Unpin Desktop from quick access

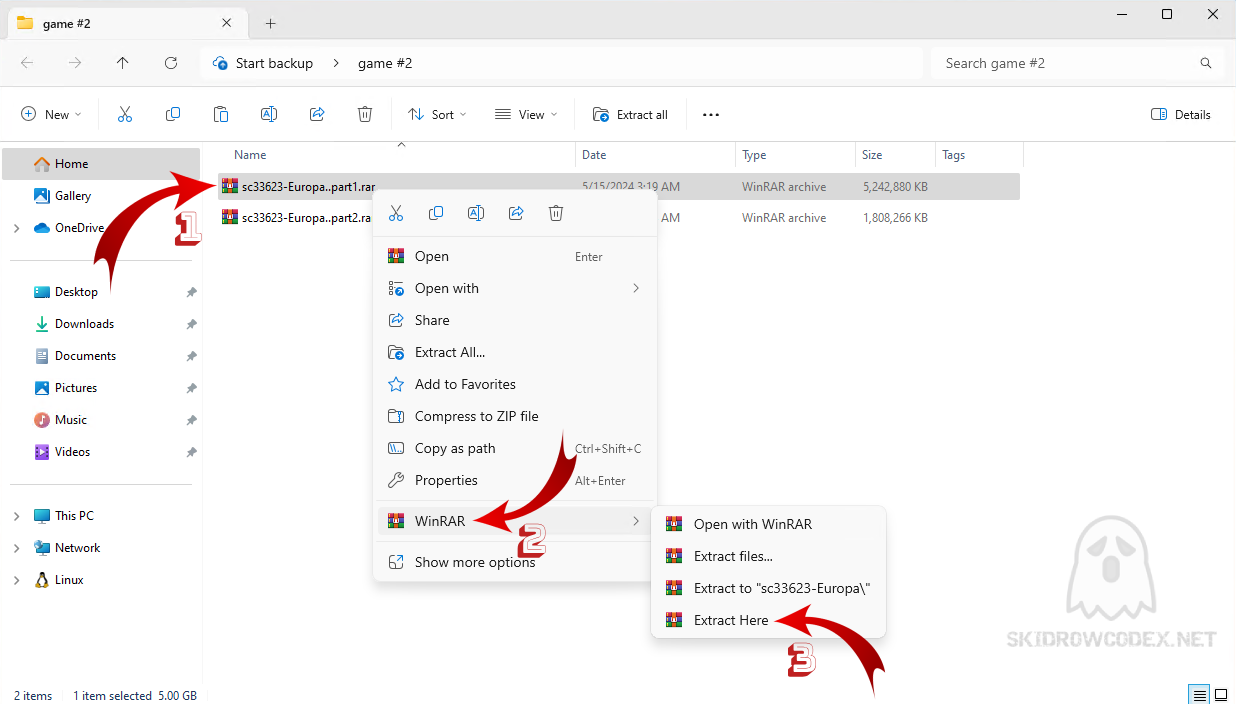tap(191, 292)
